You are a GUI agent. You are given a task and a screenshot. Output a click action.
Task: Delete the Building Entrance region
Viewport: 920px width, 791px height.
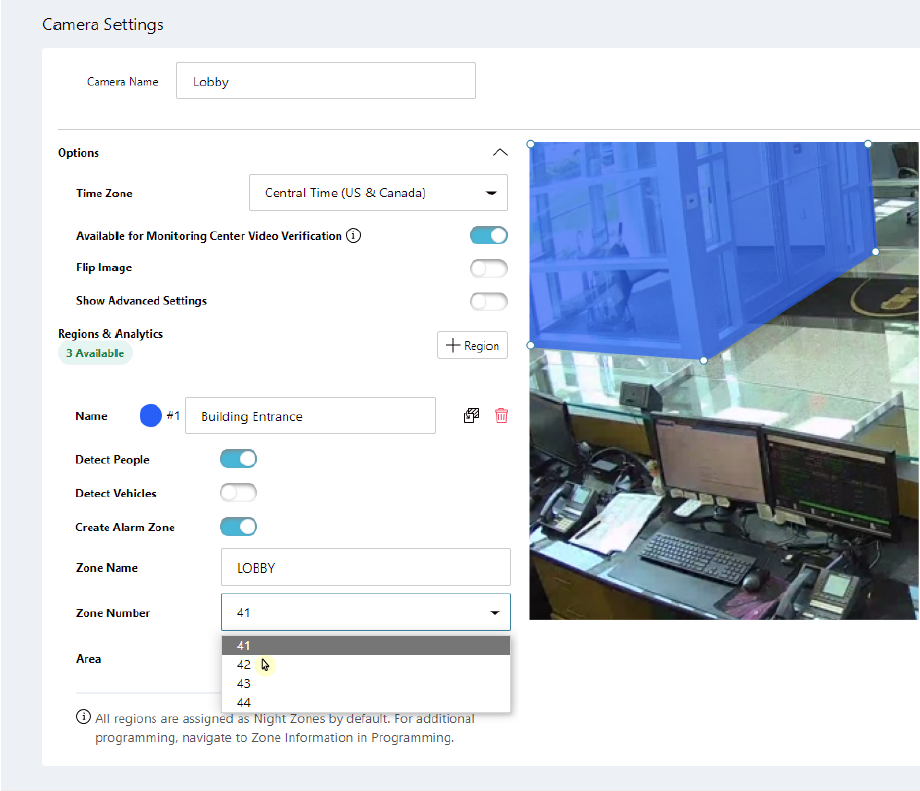coord(502,416)
